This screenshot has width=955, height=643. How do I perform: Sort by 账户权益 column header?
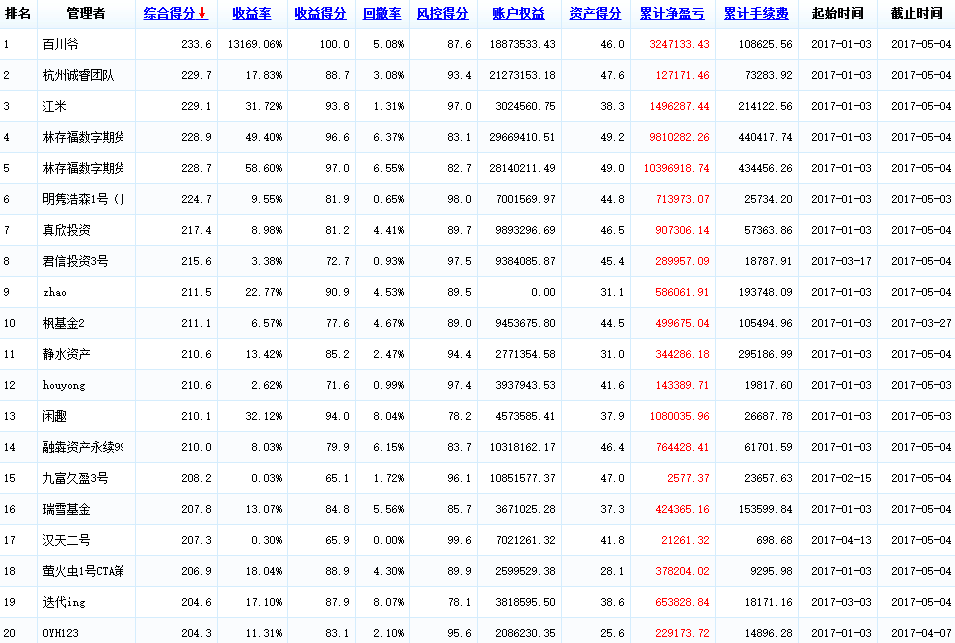tap(518, 13)
